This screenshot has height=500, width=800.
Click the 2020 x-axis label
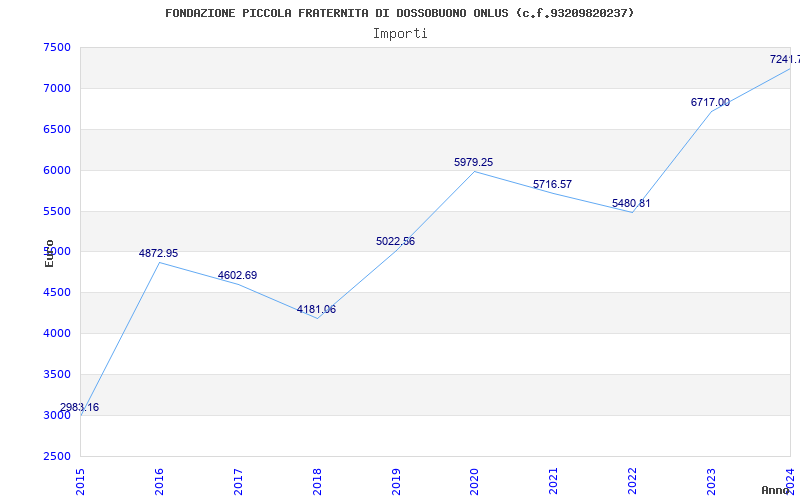pos(474,482)
